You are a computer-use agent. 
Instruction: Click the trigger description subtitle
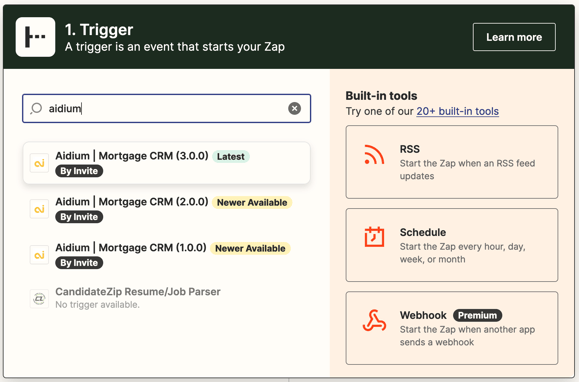click(x=175, y=47)
